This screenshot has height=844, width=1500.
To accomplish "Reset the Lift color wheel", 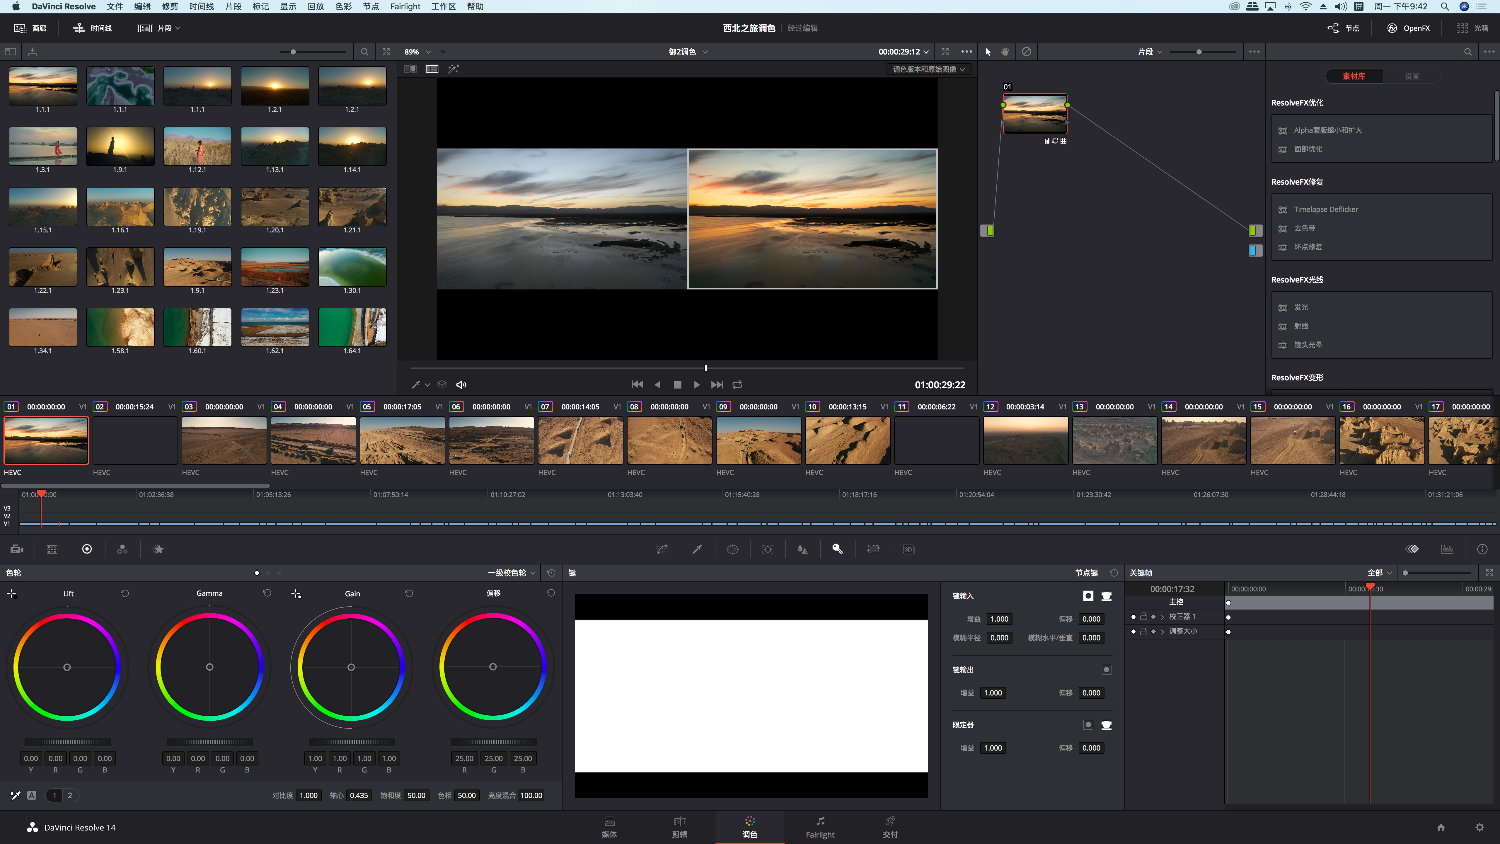I will [x=125, y=593].
